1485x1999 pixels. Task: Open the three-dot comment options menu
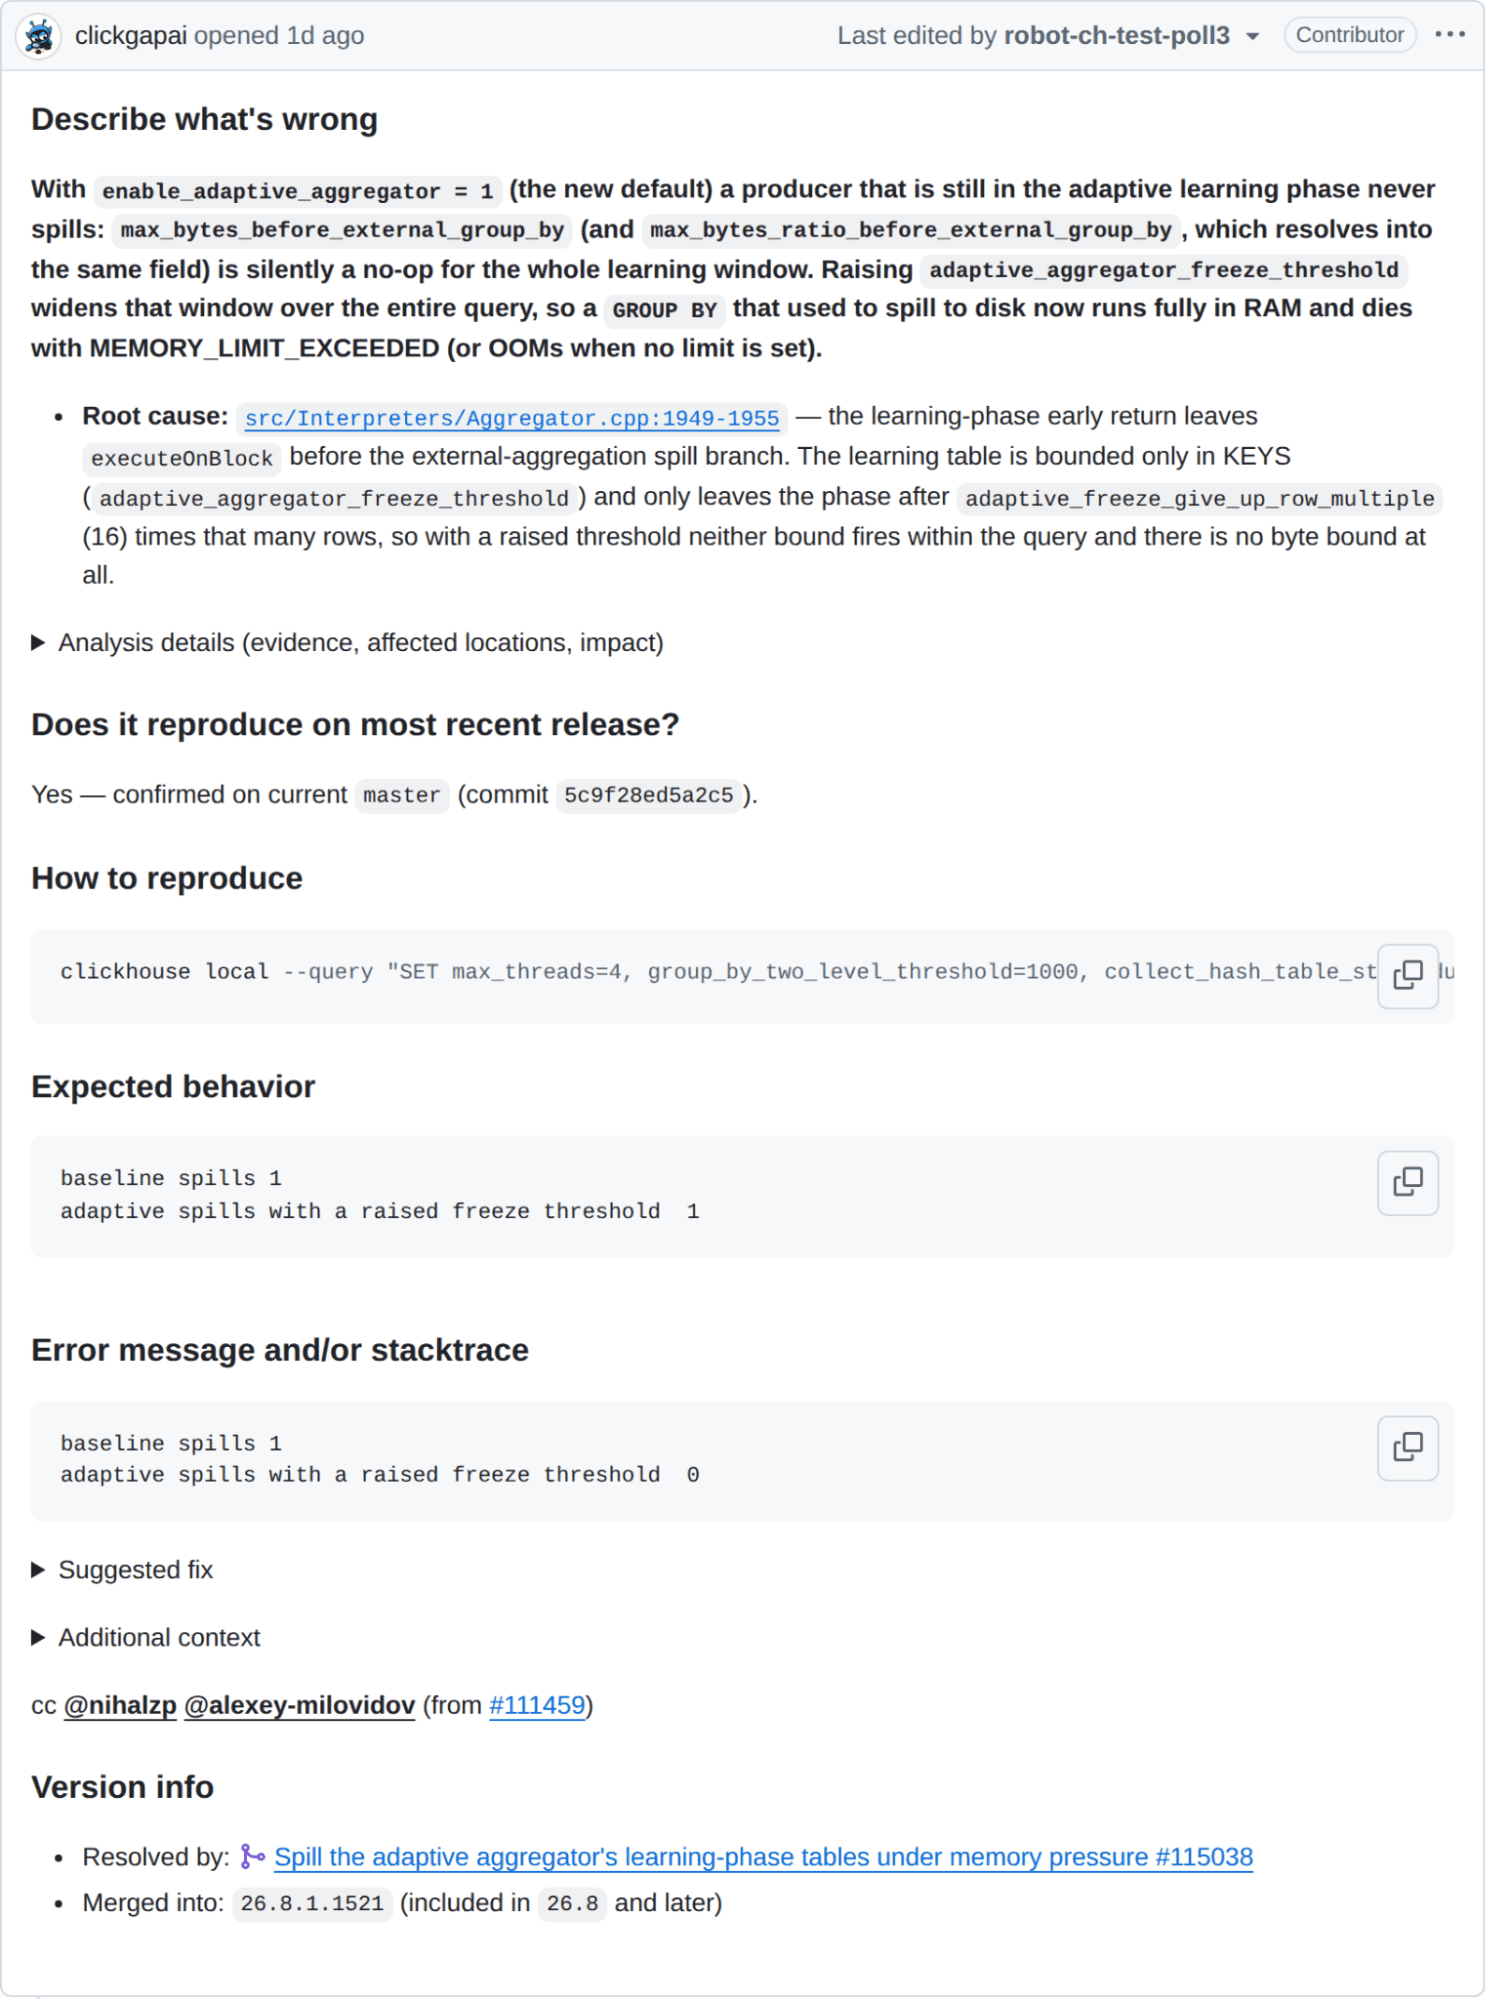[1449, 35]
